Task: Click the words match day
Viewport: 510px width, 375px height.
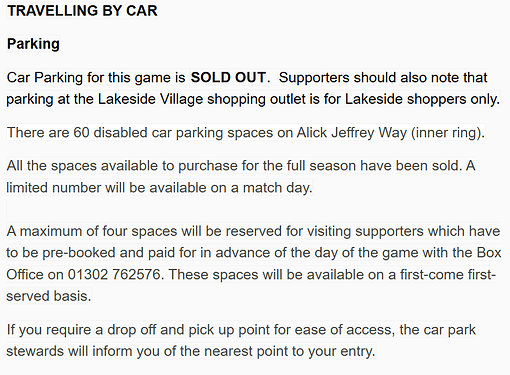Action: [277, 188]
